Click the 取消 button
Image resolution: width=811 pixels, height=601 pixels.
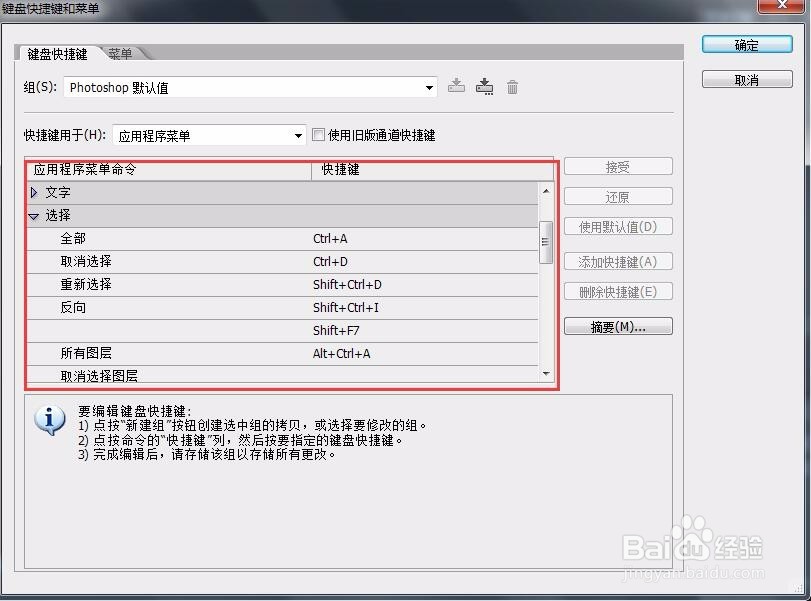point(746,79)
